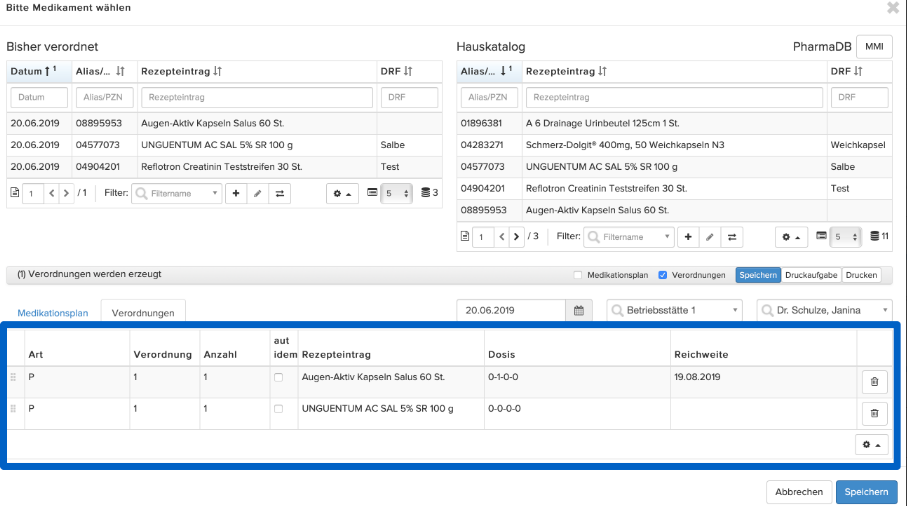Select 08895953 row in Hauskatalog
This screenshot has width=907, height=506.
click(x=674, y=210)
